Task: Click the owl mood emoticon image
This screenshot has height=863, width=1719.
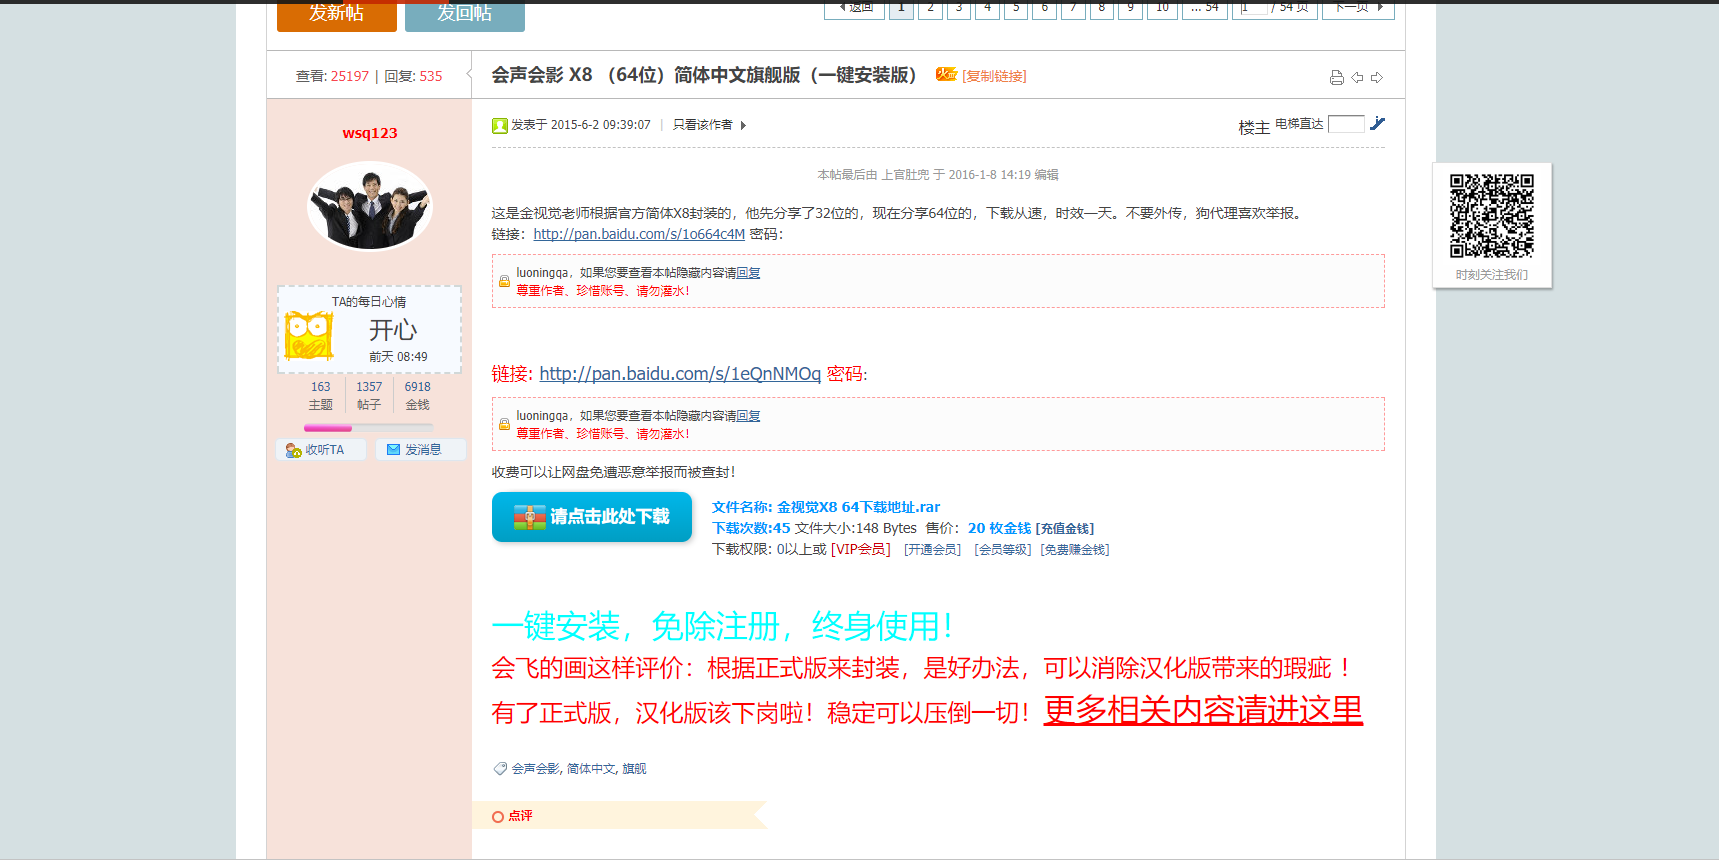Action: point(309,335)
